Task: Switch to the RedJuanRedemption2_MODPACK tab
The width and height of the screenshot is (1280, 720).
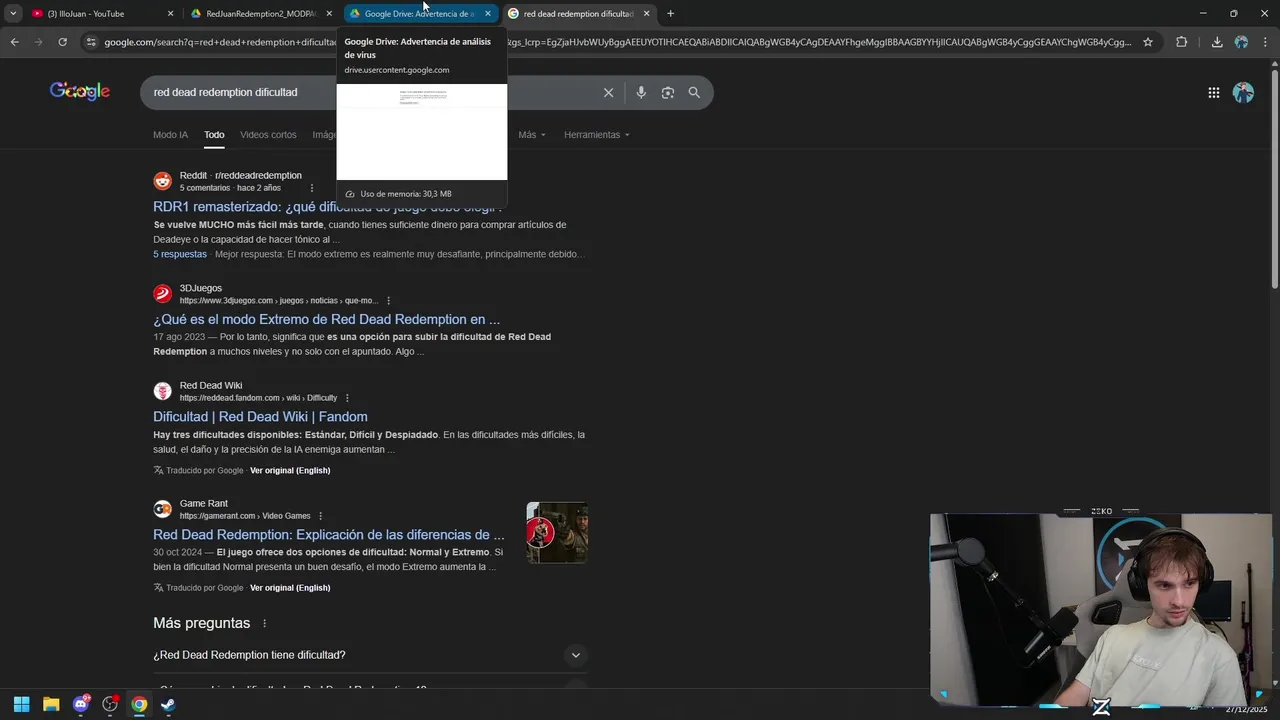Action: 262,14
